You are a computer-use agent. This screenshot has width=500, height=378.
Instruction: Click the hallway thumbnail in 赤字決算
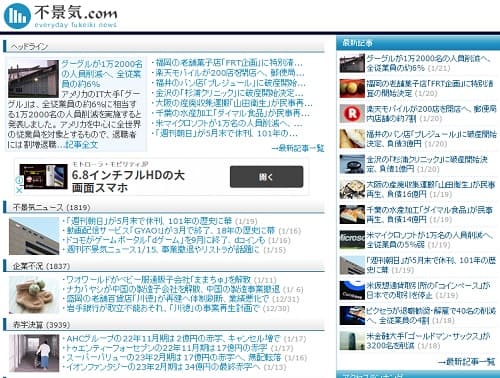click(x=34, y=353)
